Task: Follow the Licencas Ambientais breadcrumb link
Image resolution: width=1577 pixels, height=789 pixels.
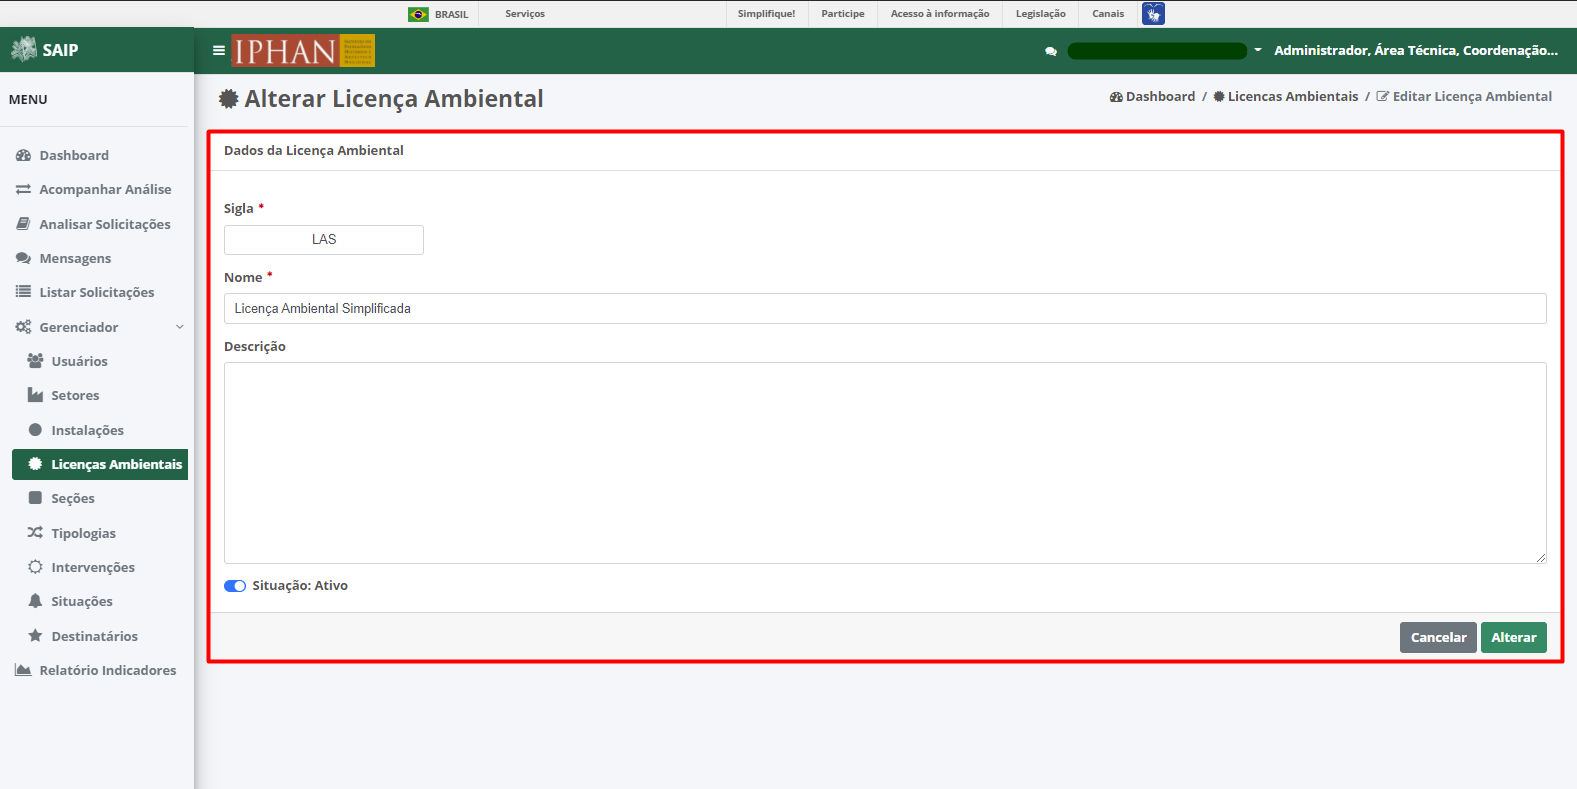Action: 1293,97
